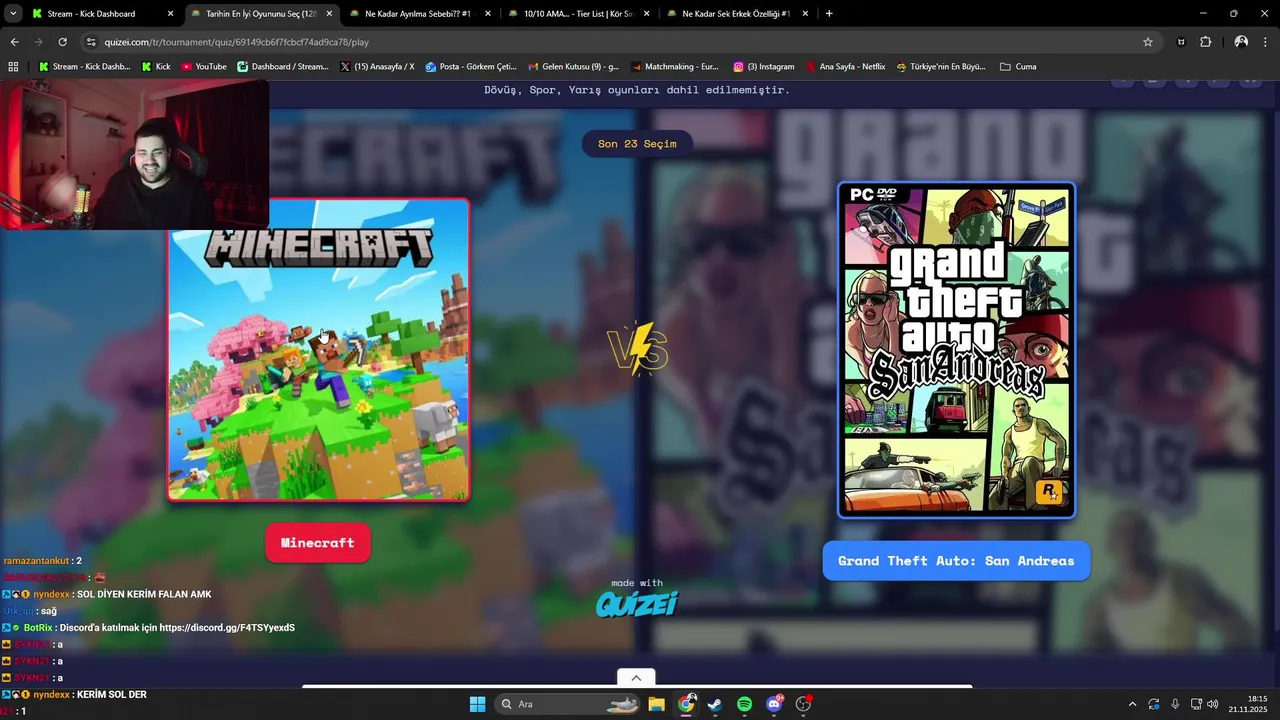Click the VS lightning emblem
1280x720 pixels.
(x=637, y=348)
